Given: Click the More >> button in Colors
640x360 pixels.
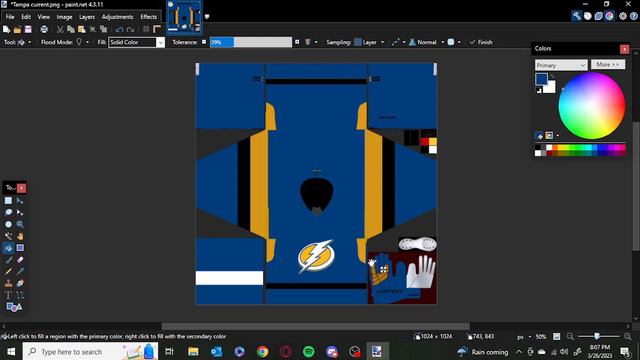Looking at the screenshot, I should (608, 64).
